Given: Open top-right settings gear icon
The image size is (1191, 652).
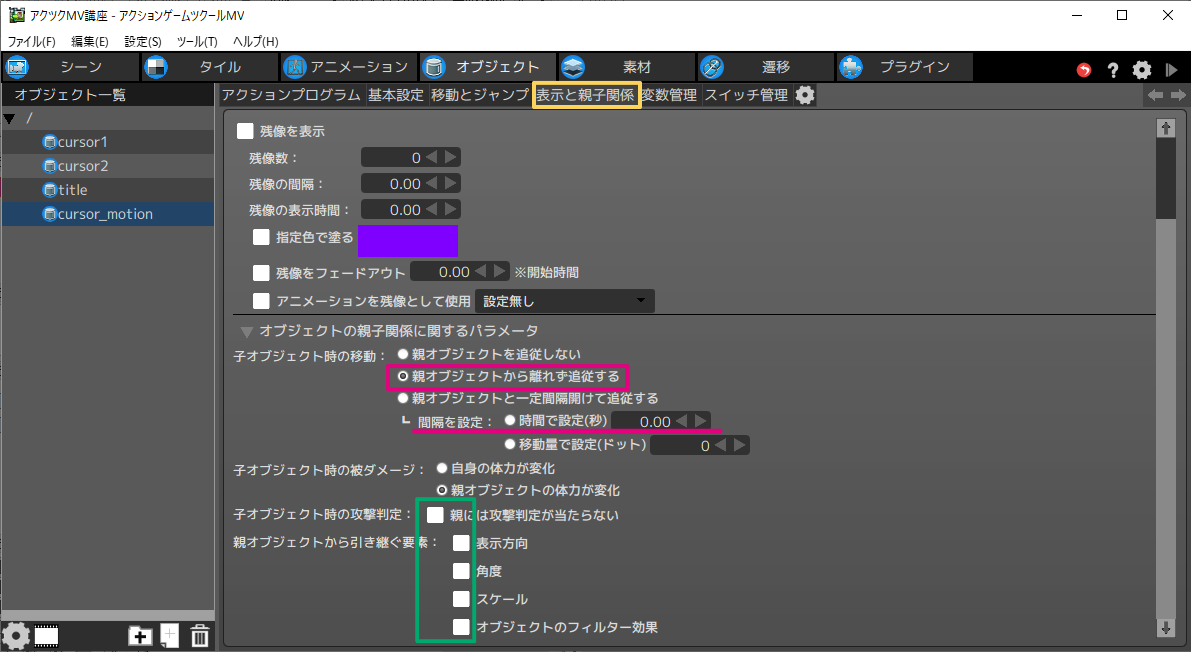Looking at the screenshot, I should (x=1142, y=70).
